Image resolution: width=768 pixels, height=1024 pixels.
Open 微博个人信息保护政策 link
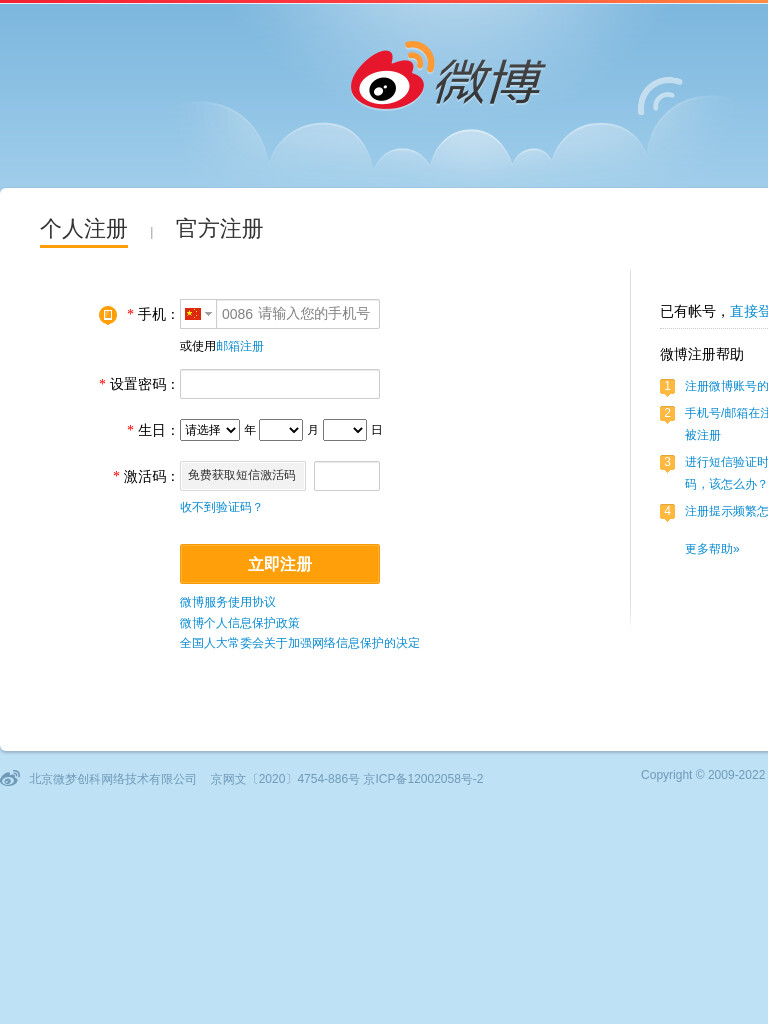pos(240,623)
